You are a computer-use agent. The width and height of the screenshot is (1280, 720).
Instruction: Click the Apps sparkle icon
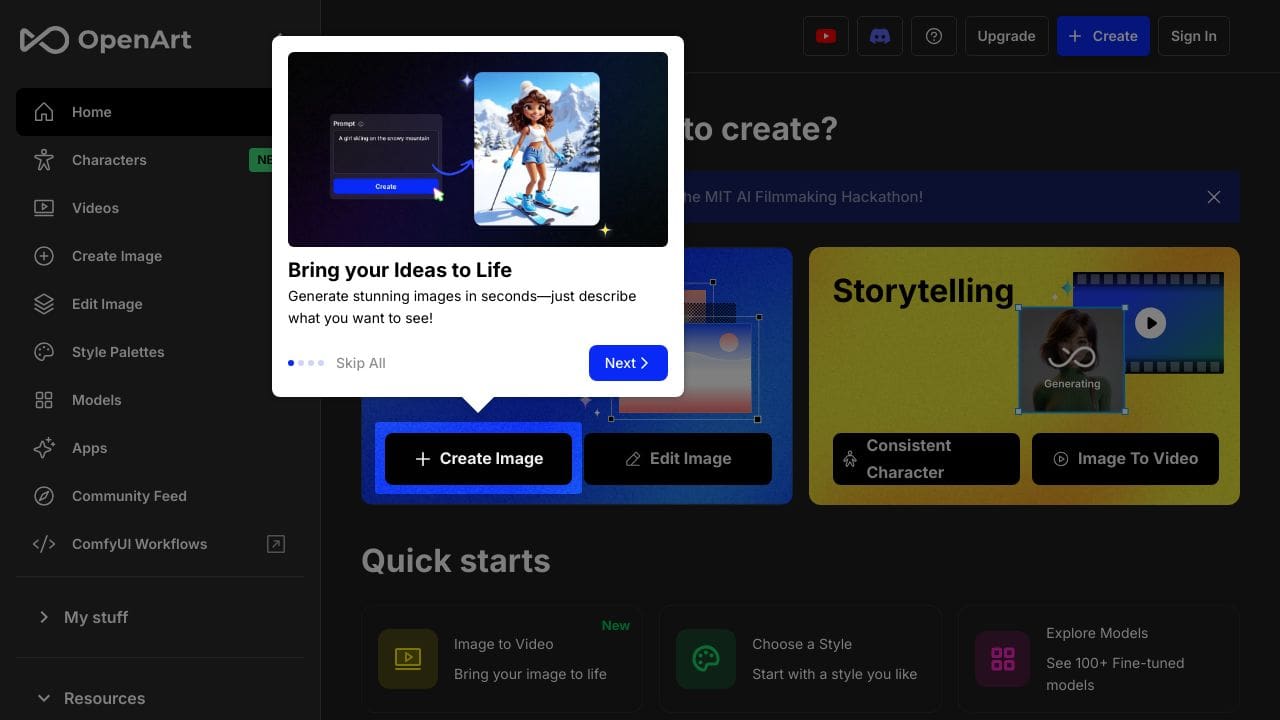[44, 448]
